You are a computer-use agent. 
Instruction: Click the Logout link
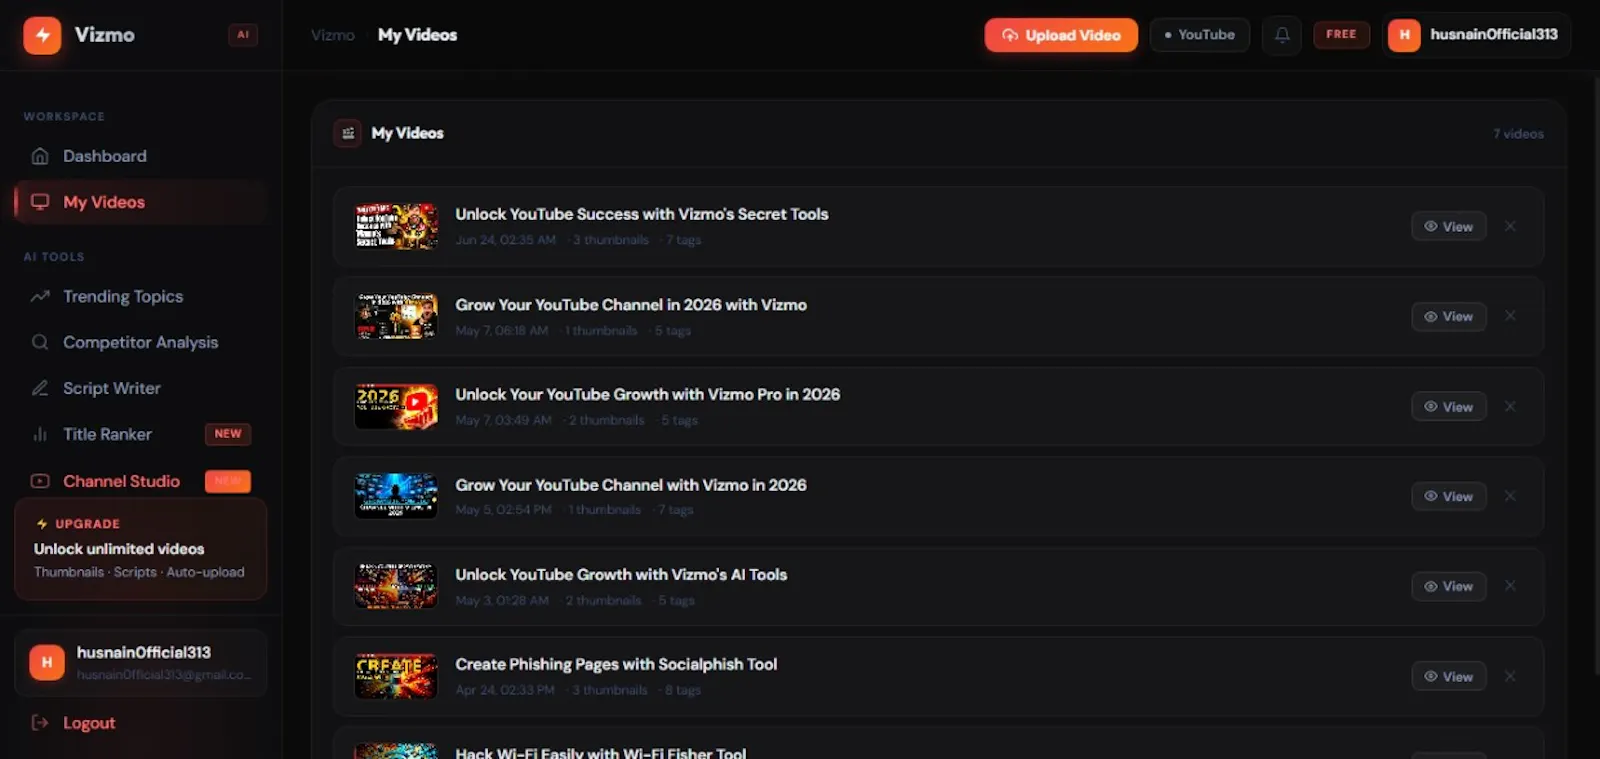click(89, 723)
